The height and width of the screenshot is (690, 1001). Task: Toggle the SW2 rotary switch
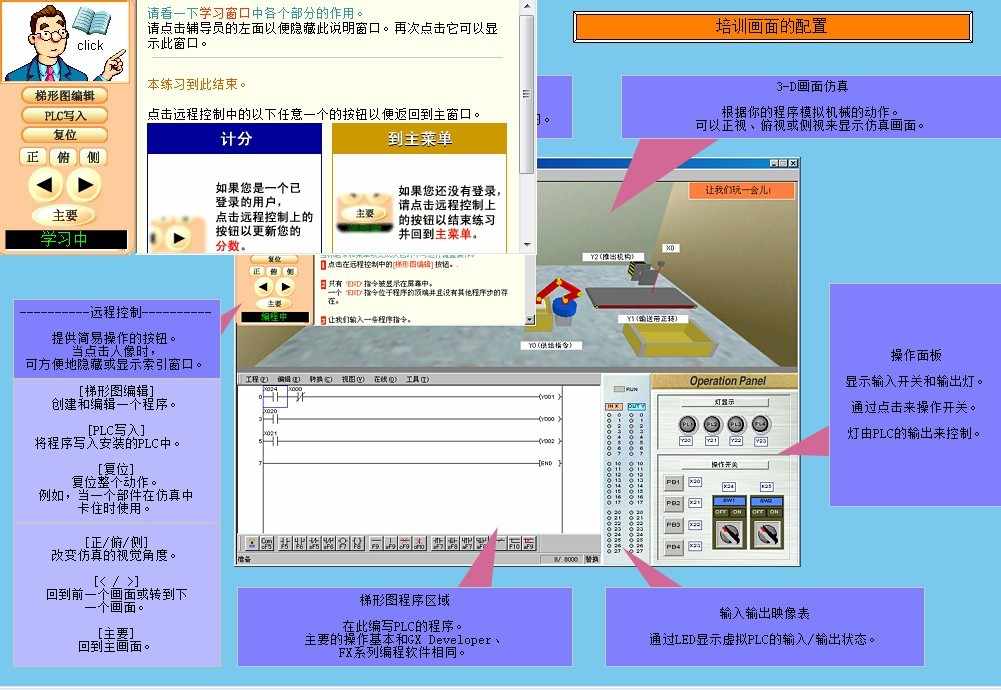click(766, 534)
